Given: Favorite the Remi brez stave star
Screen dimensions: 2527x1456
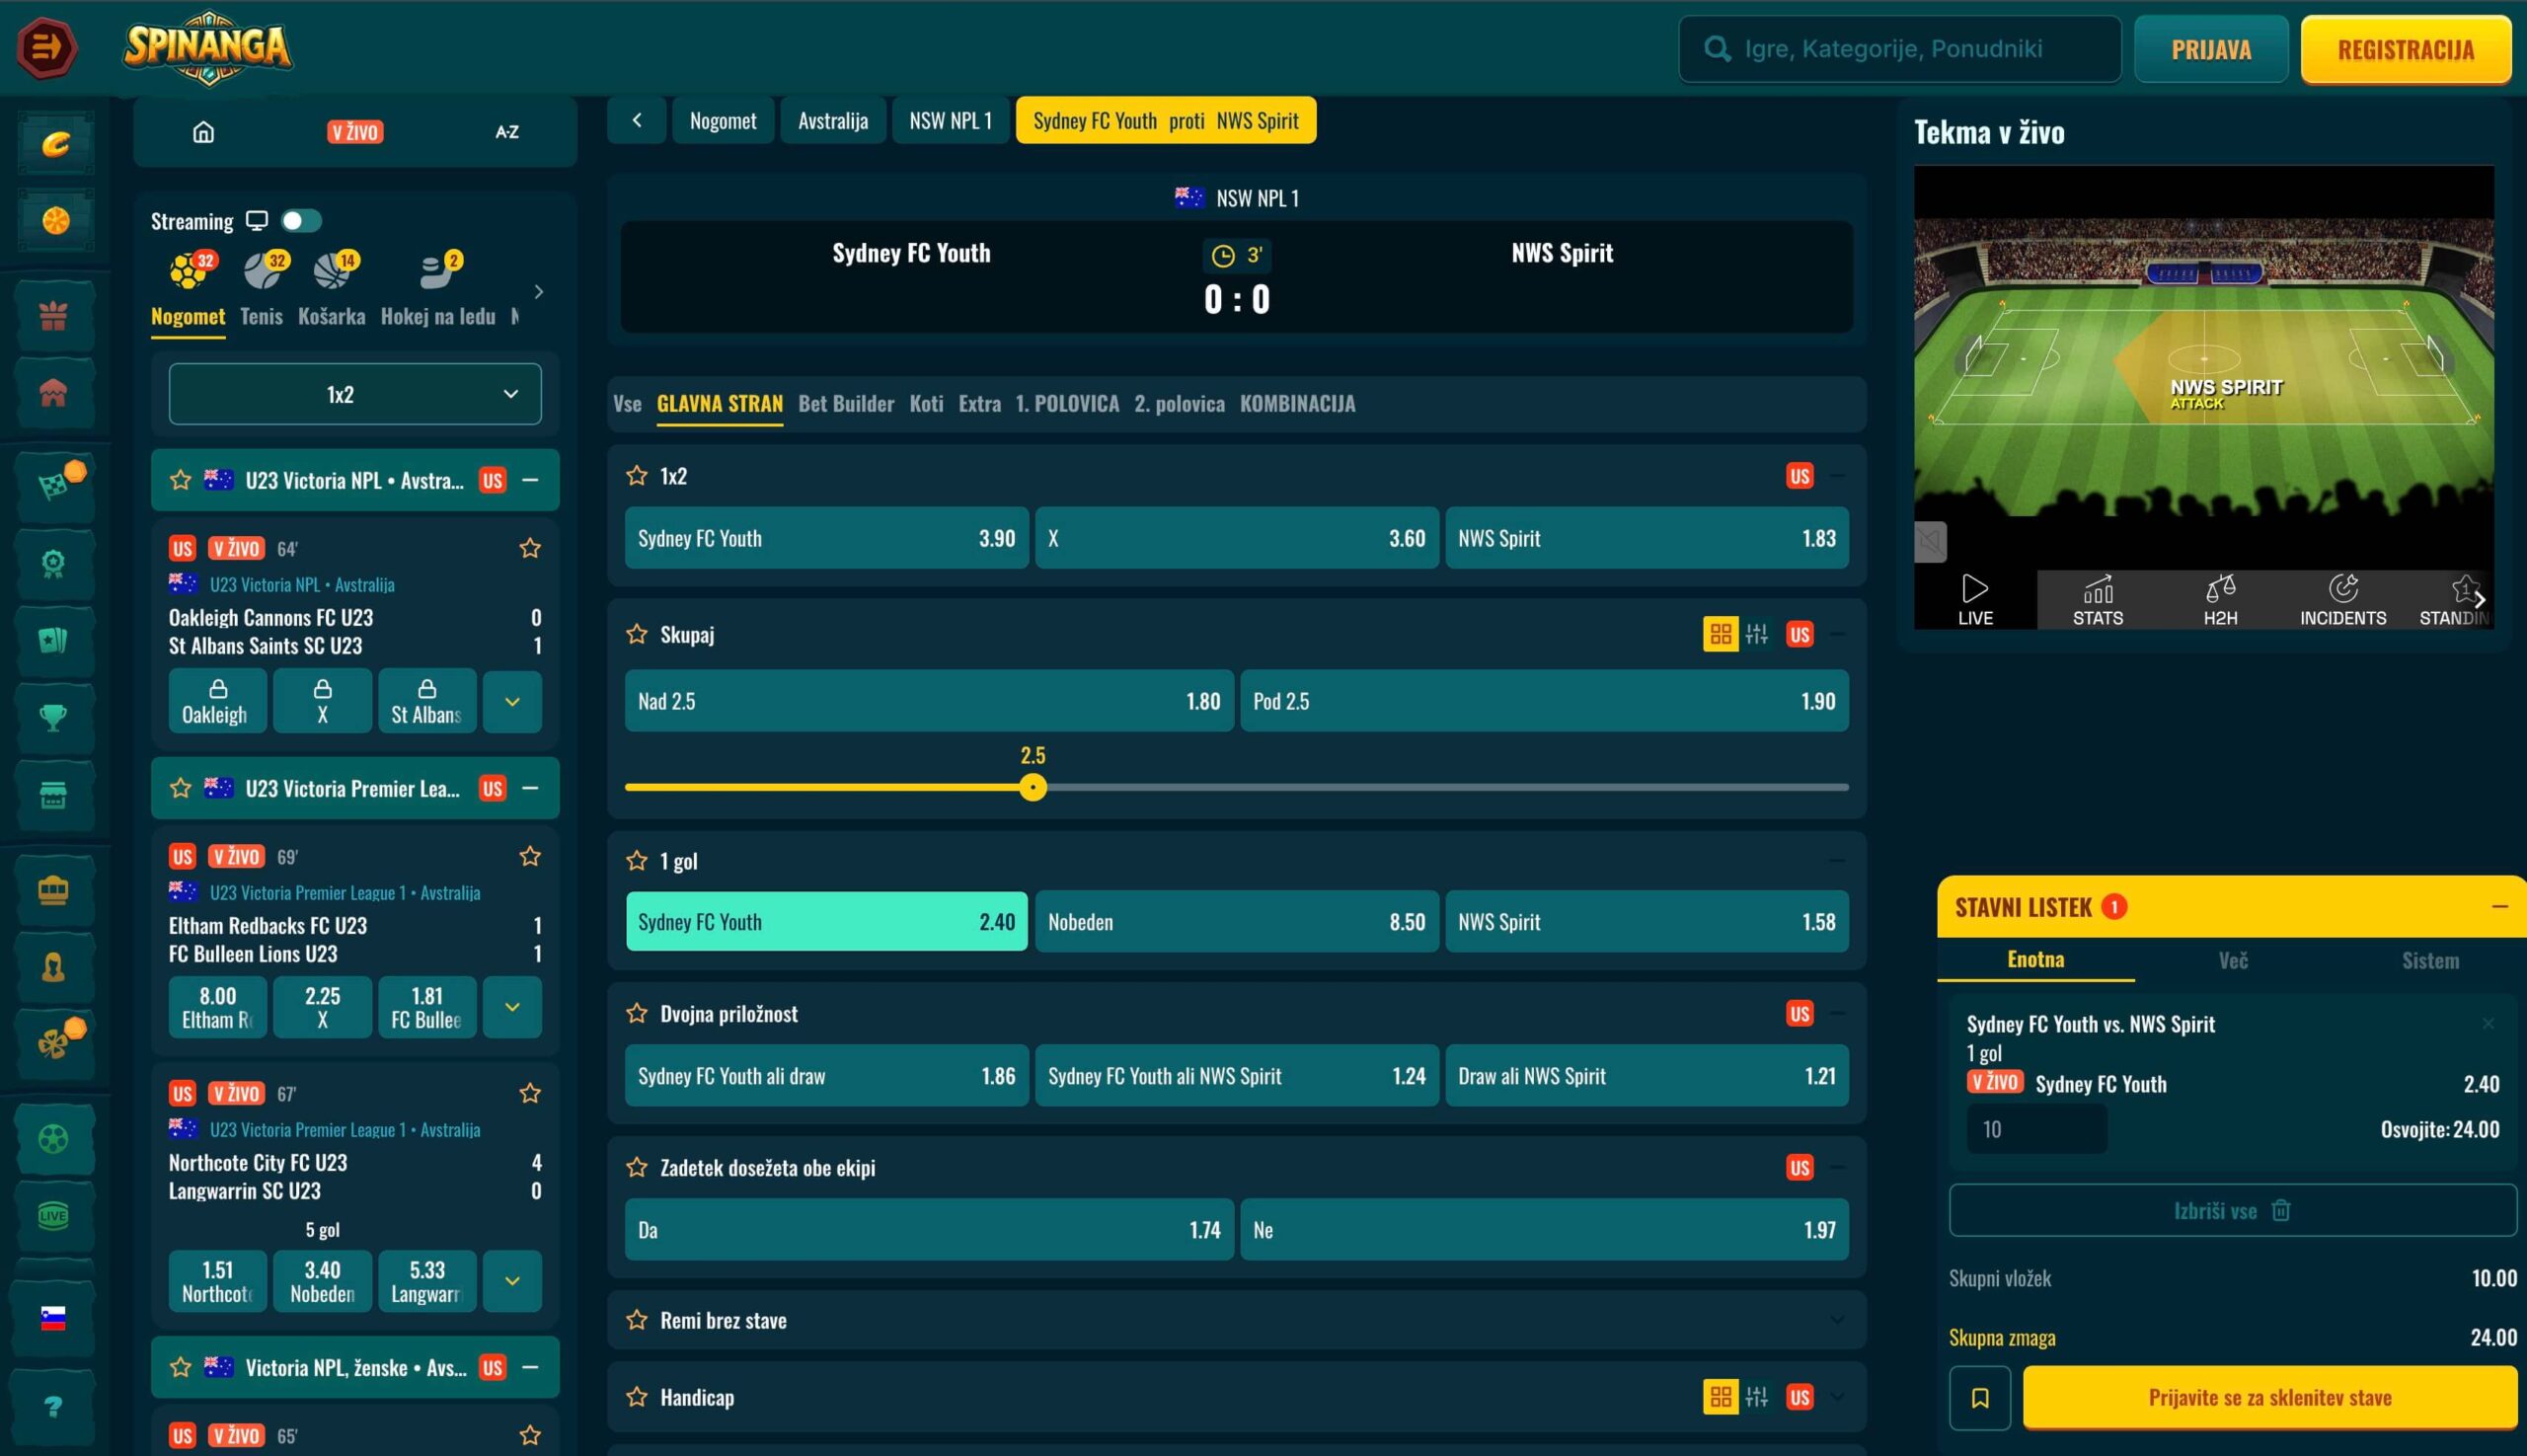Looking at the screenshot, I should click(636, 1320).
